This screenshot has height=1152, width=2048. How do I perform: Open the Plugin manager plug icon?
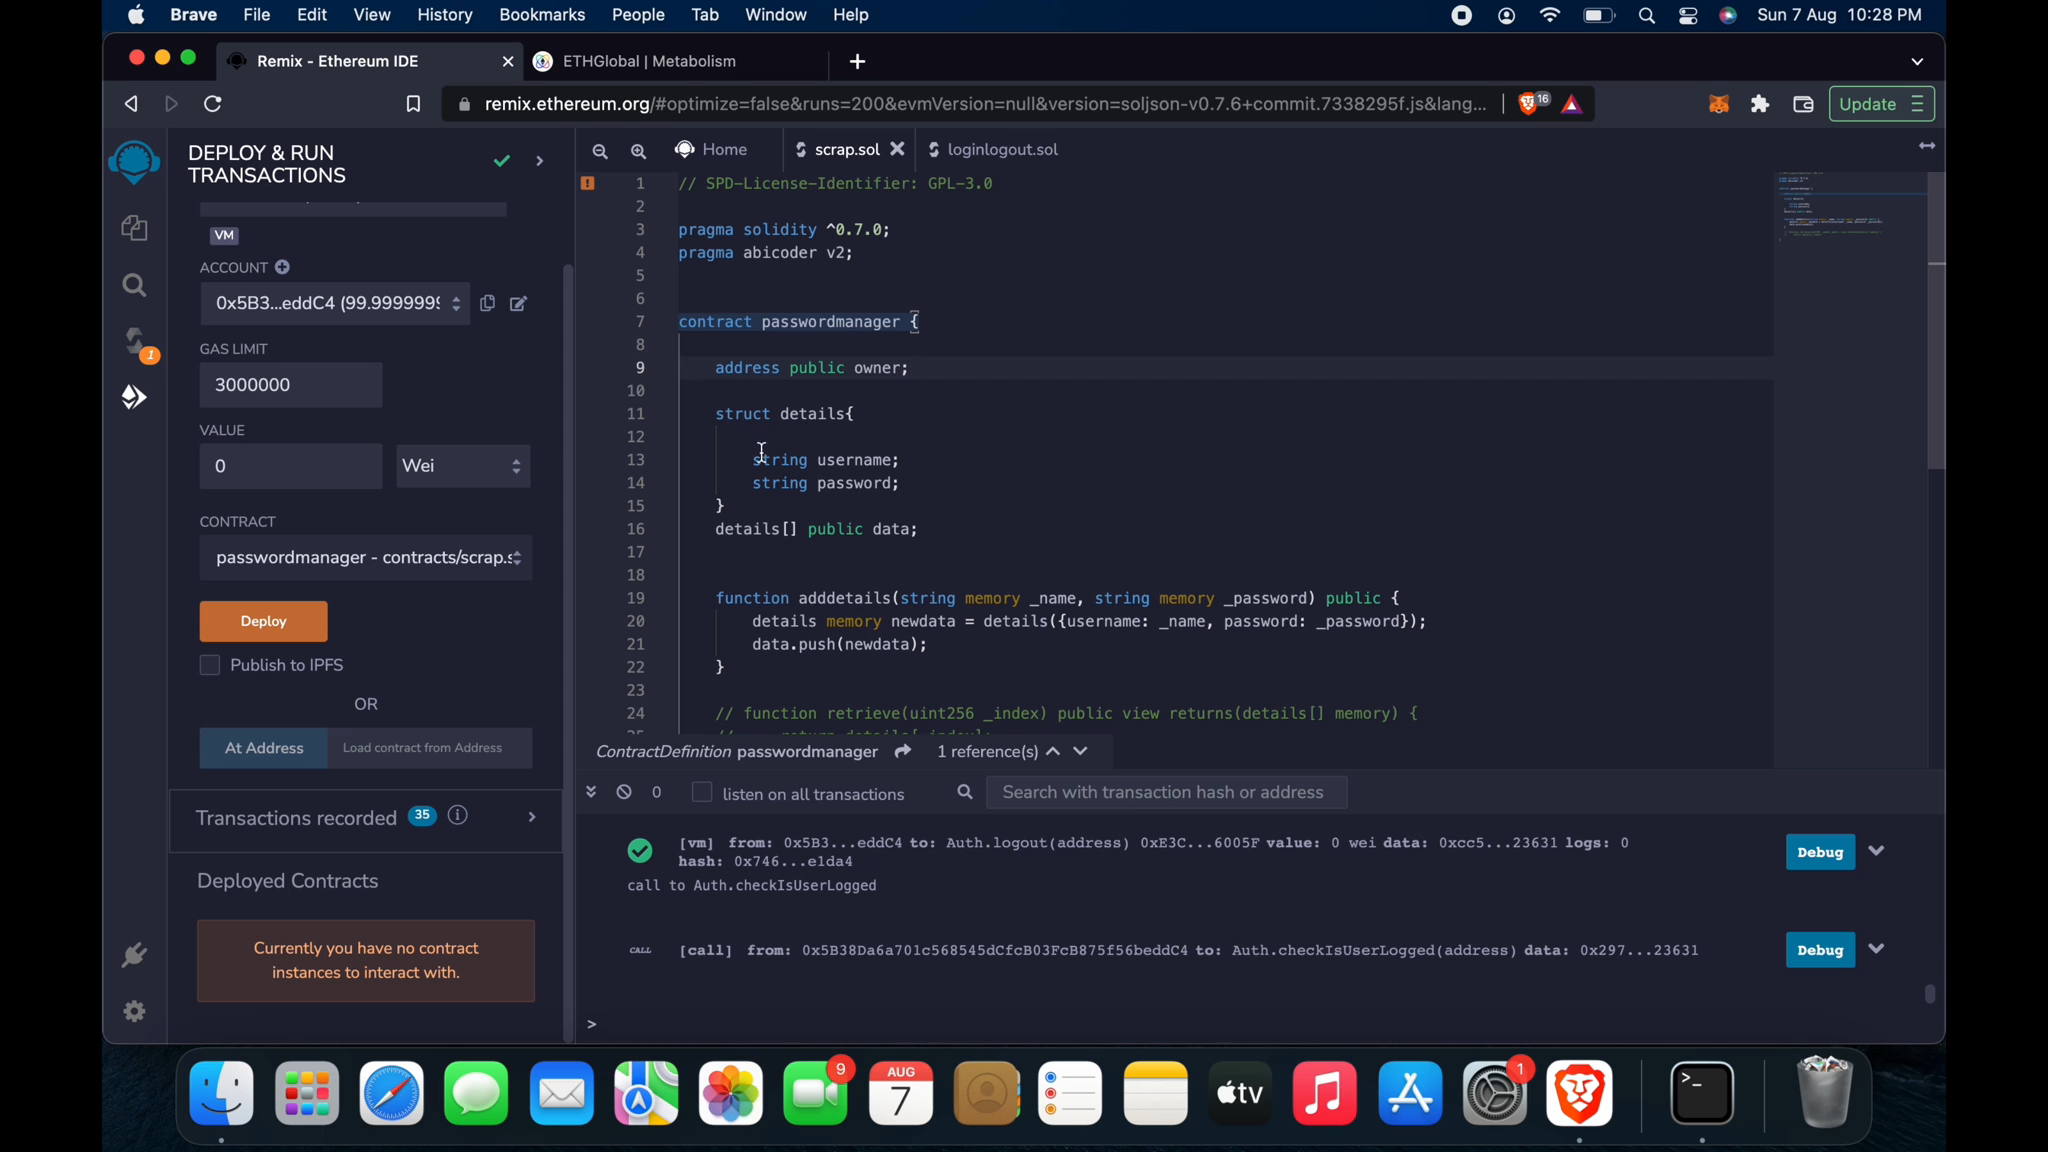pos(134,956)
